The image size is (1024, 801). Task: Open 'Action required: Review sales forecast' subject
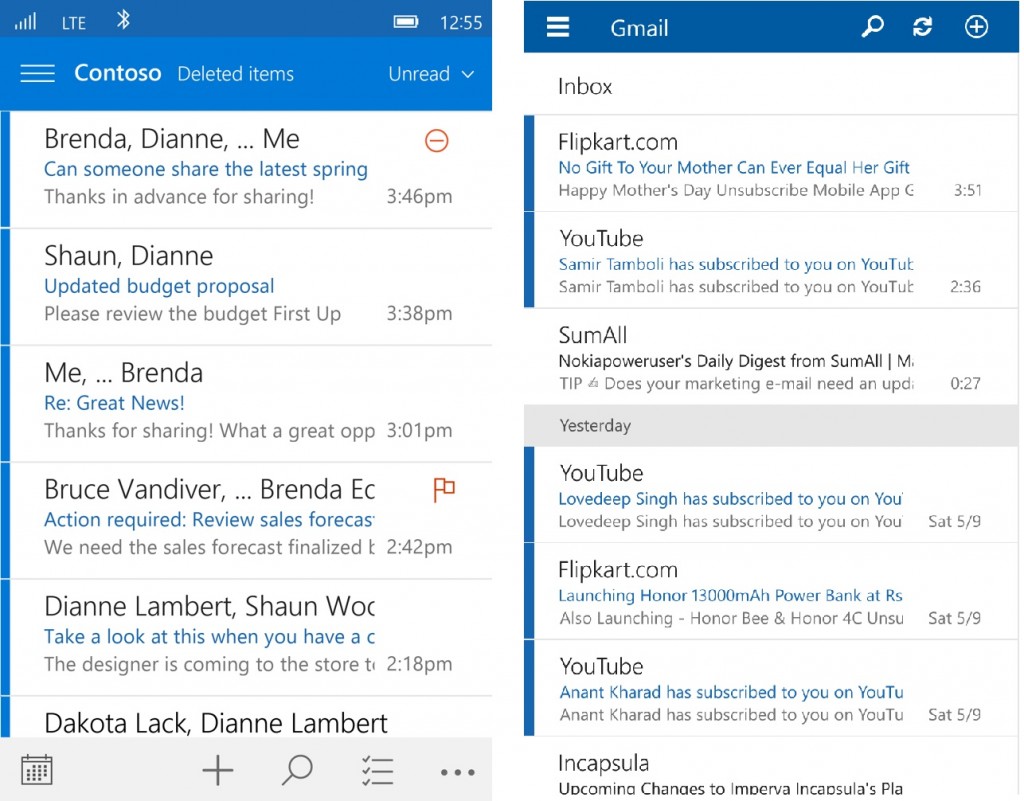pos(209,520)
